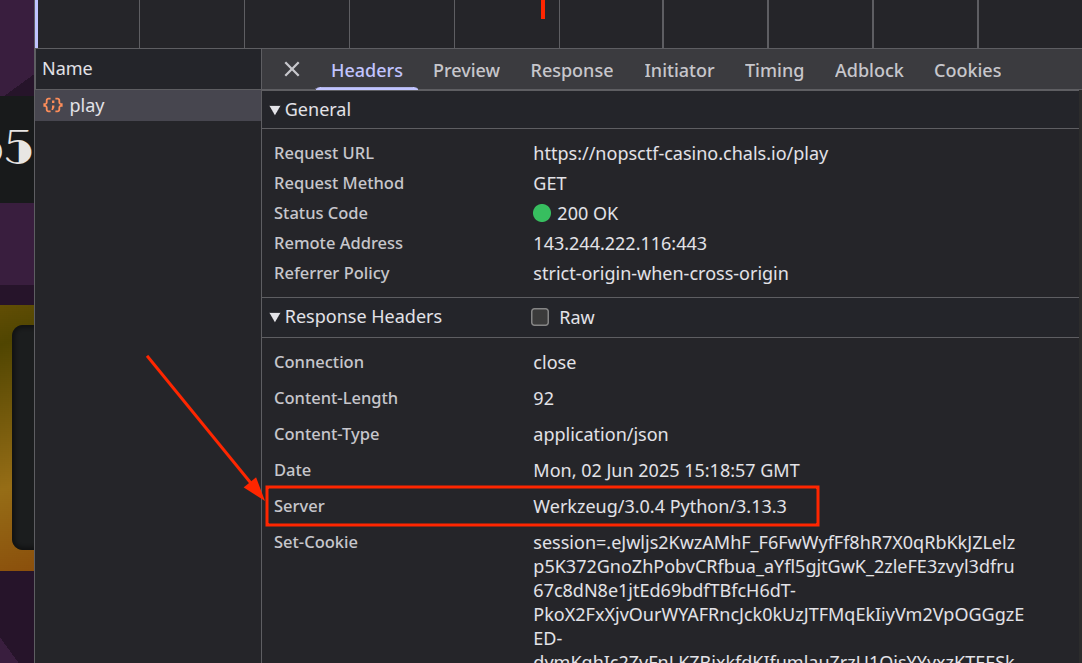This screenshot has height=663, width=1082.
Task: Select the play request in the Name list
Action: [x=85, y=105]
